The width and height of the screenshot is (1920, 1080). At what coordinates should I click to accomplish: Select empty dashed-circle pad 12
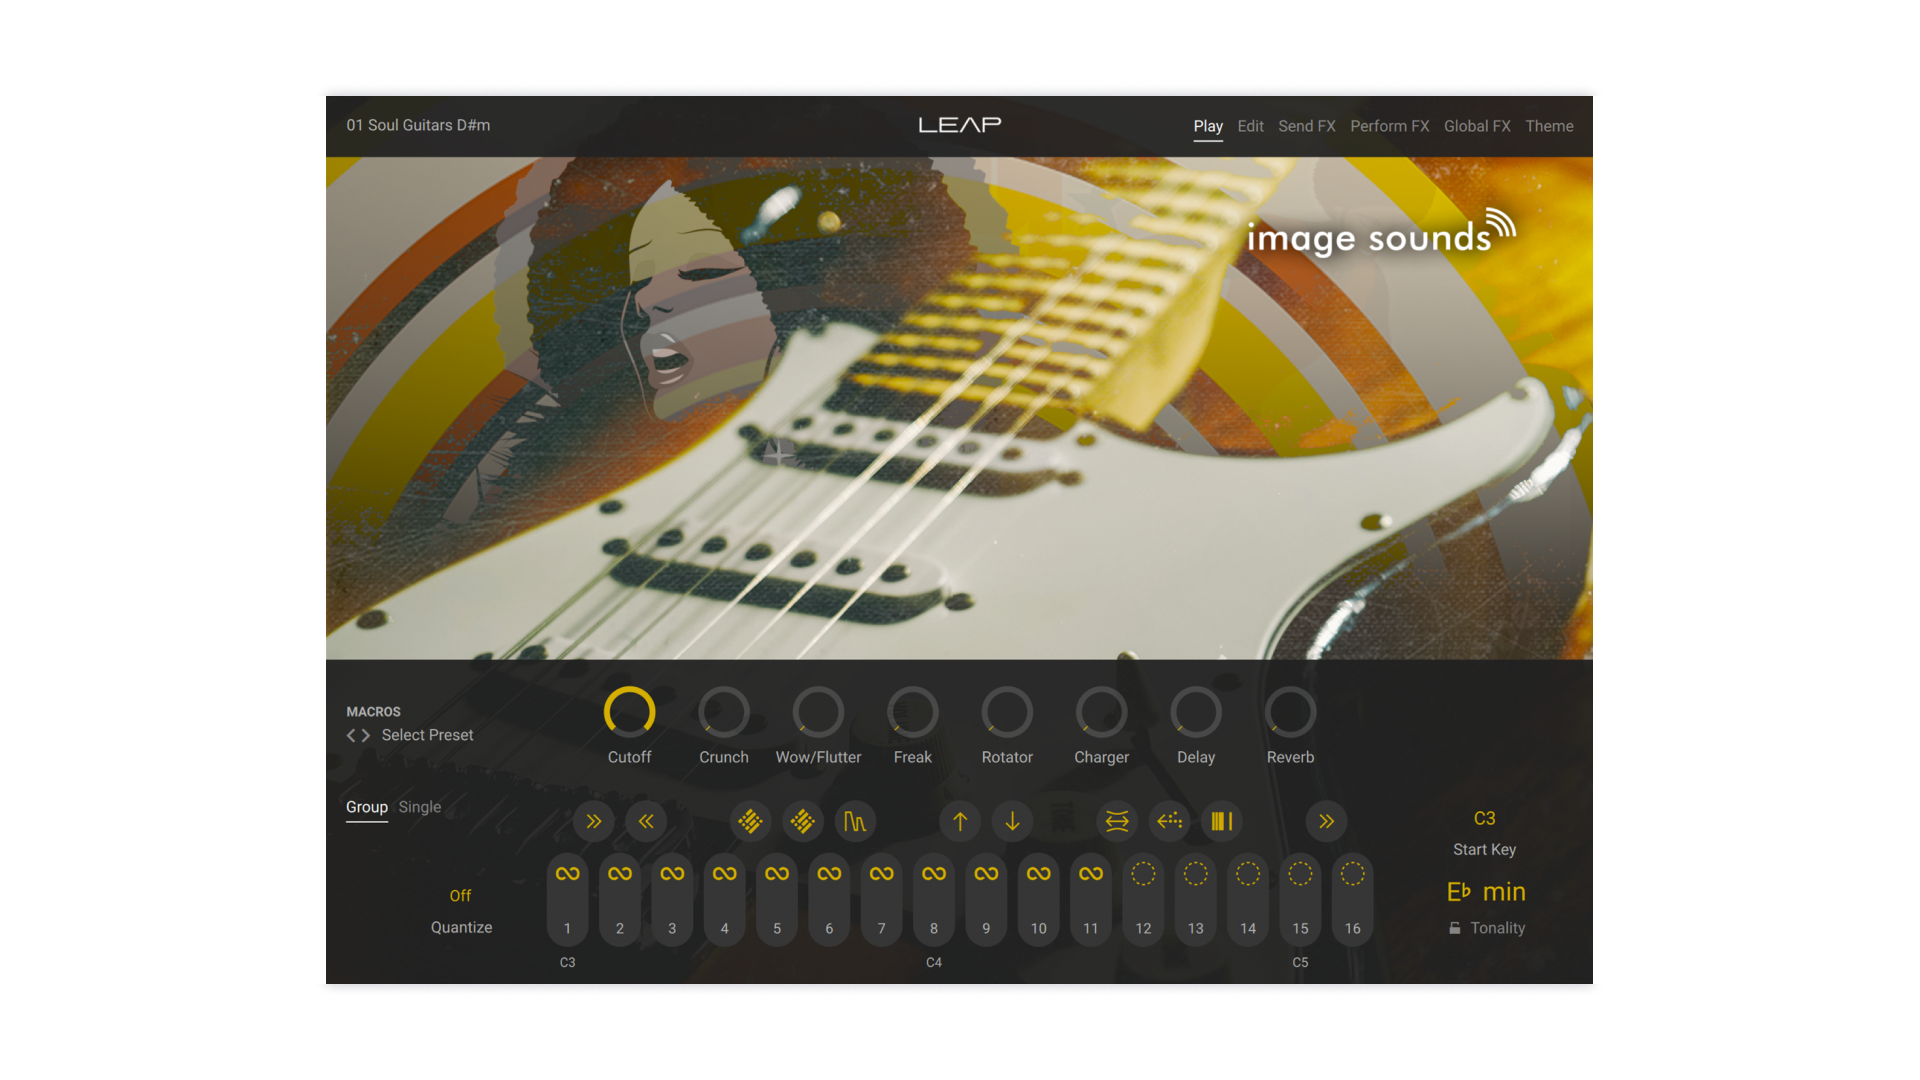[1143, 899]
